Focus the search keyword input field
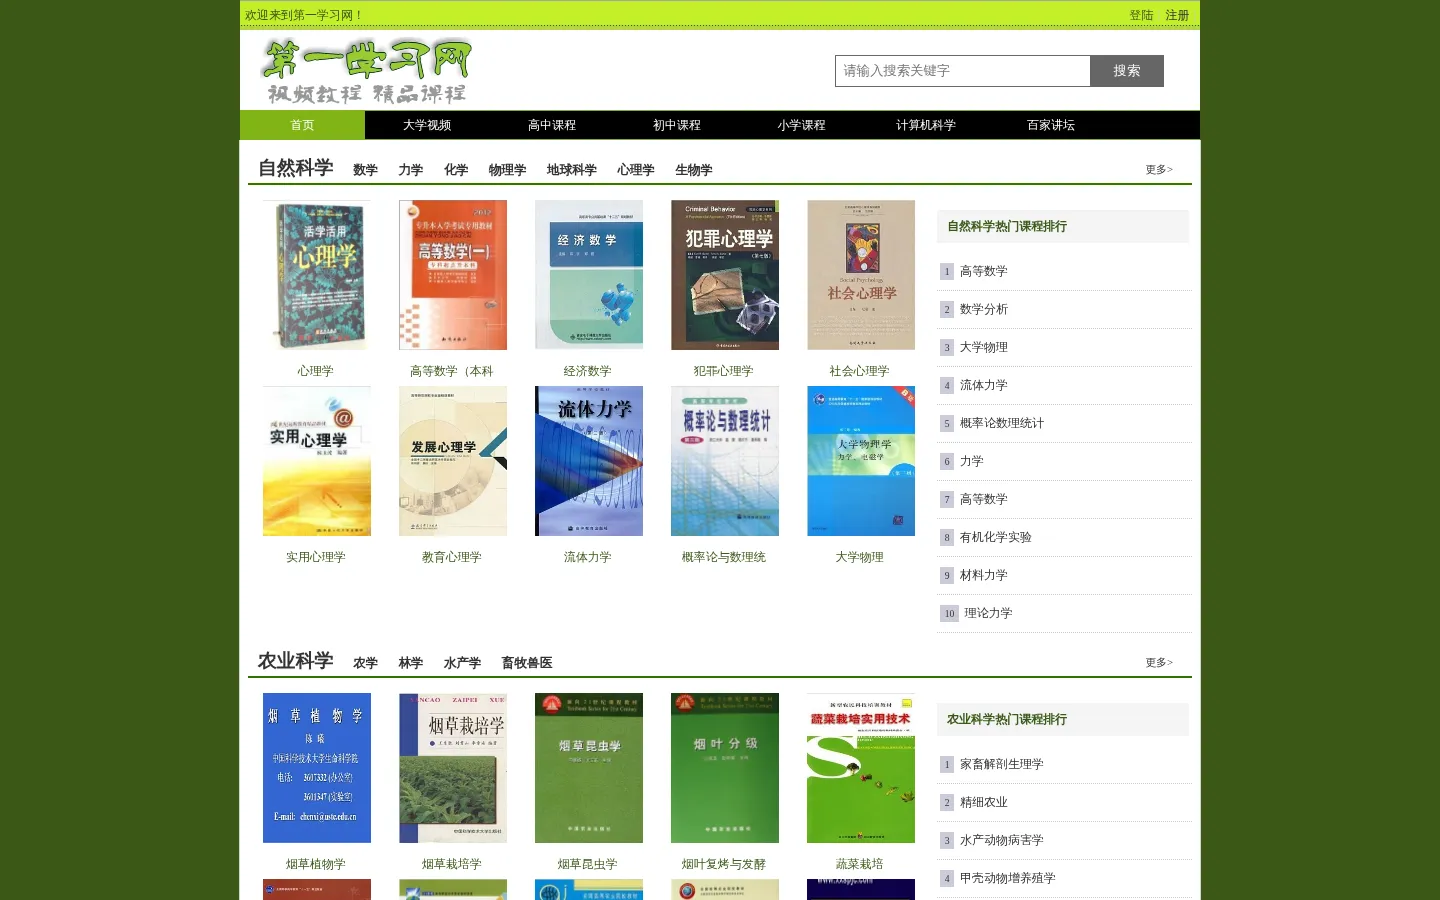1440x900 pixels. (963, 71)
